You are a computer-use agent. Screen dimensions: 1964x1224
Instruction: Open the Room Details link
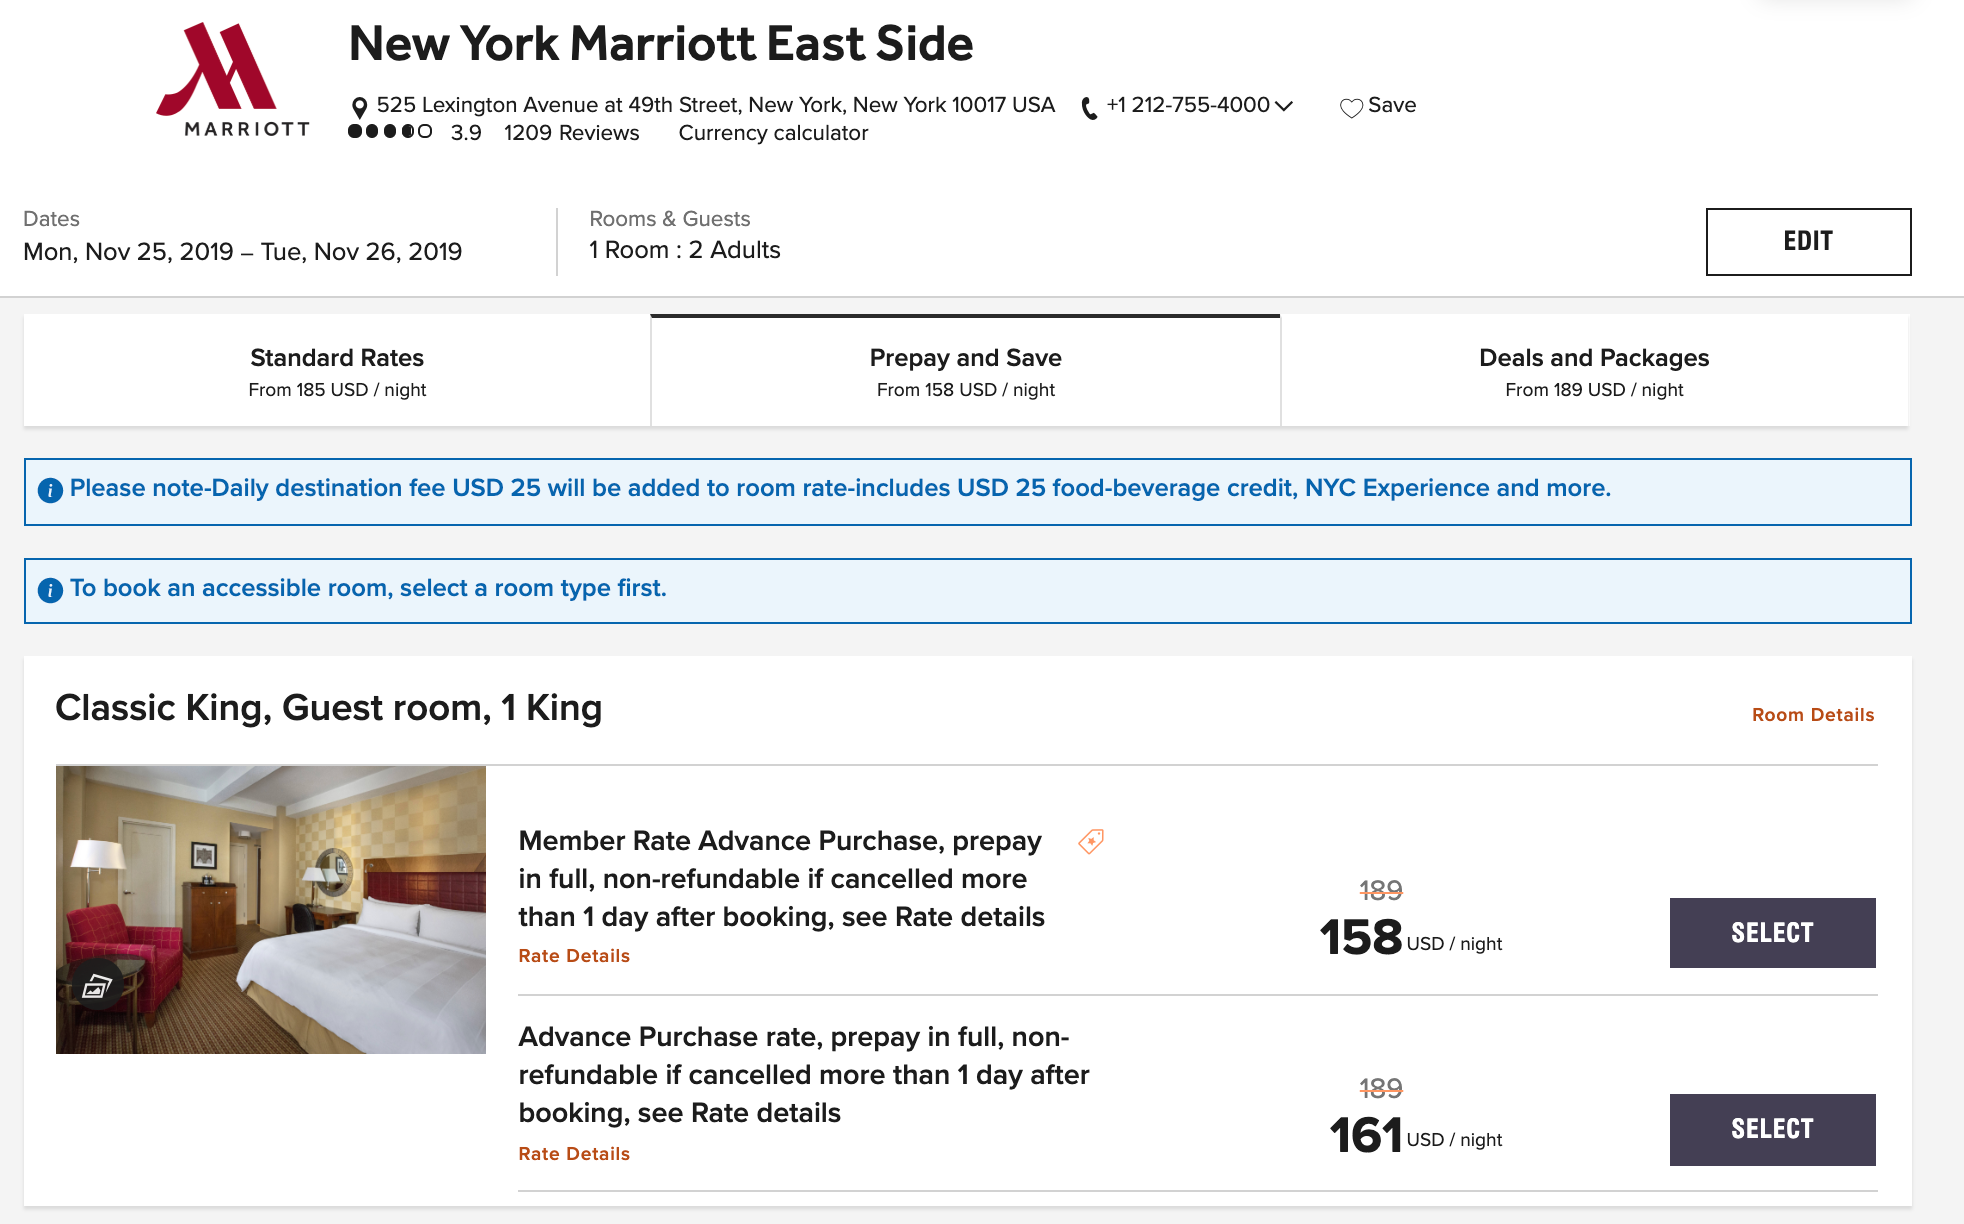1812,715
